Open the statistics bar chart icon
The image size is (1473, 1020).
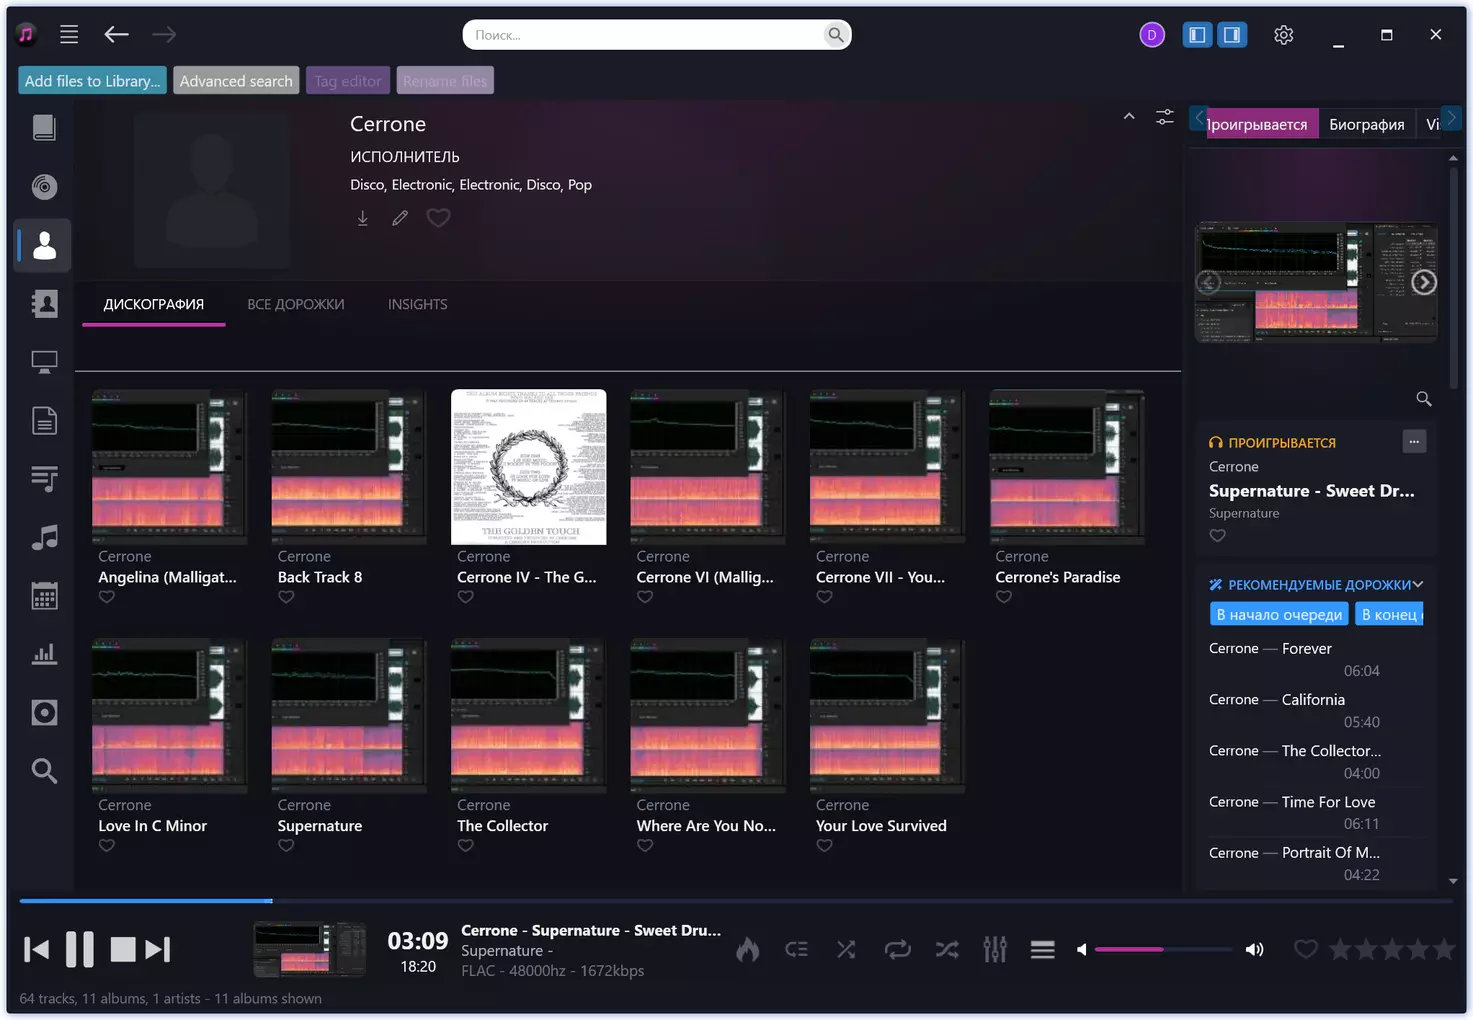(x=44, y=655)
